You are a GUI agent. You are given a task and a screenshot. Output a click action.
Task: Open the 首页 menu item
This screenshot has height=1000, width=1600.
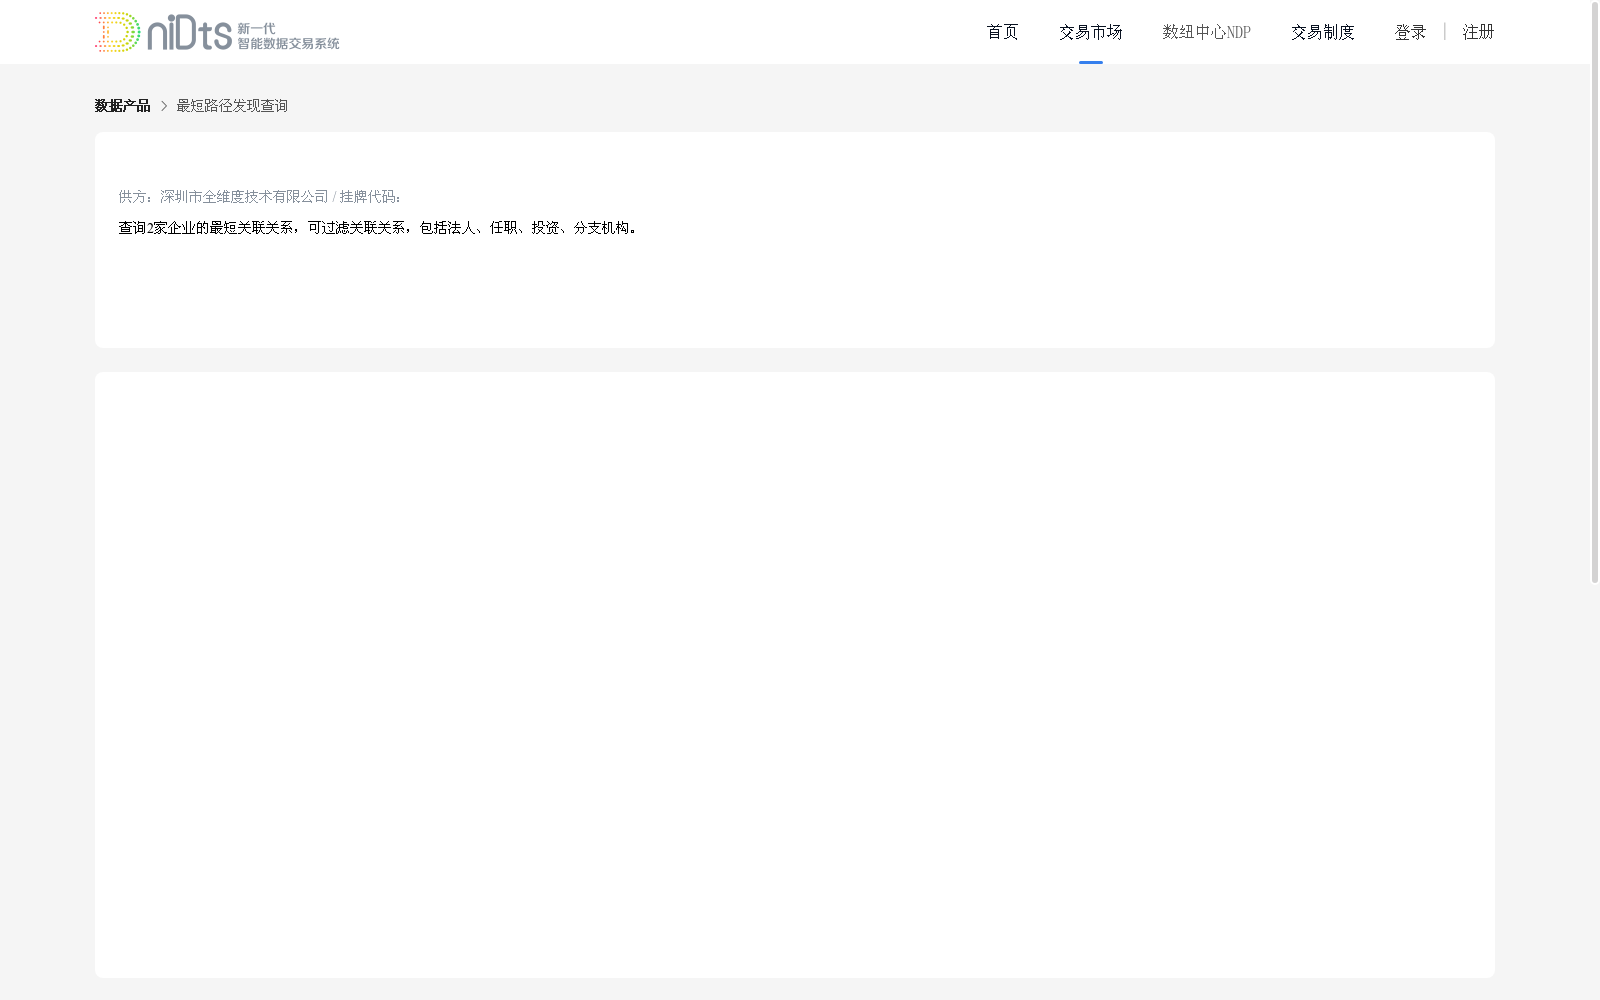coord(1002,32)
